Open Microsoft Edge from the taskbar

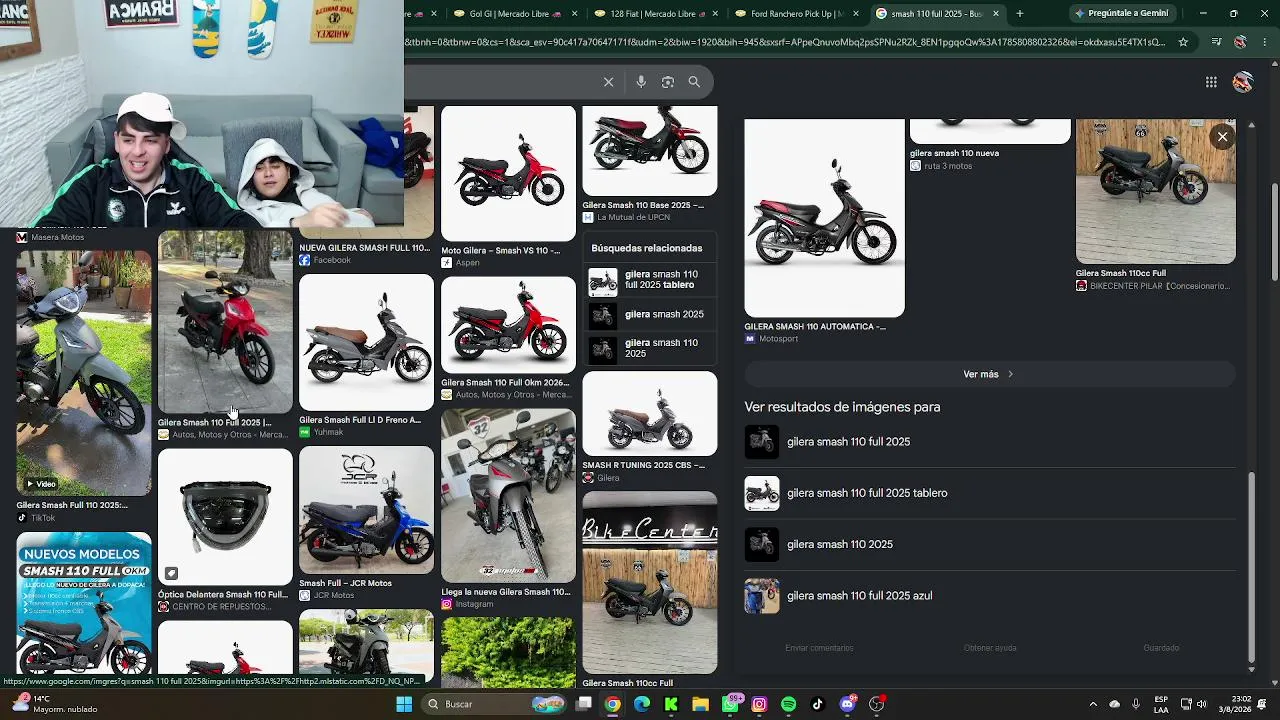click(x=642, y=704)
